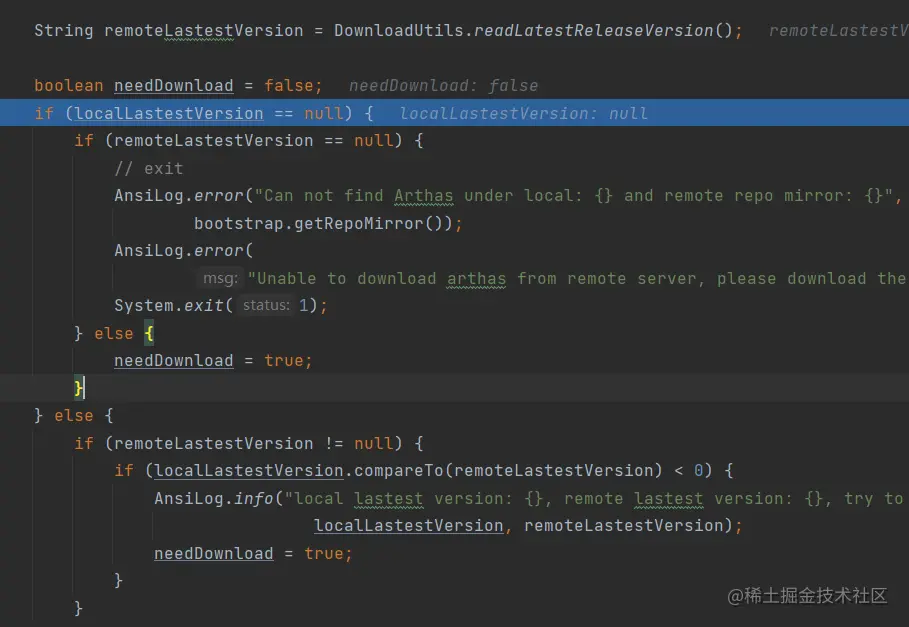Click 'needDownload' in the boolean declaration

click(173, 86)
